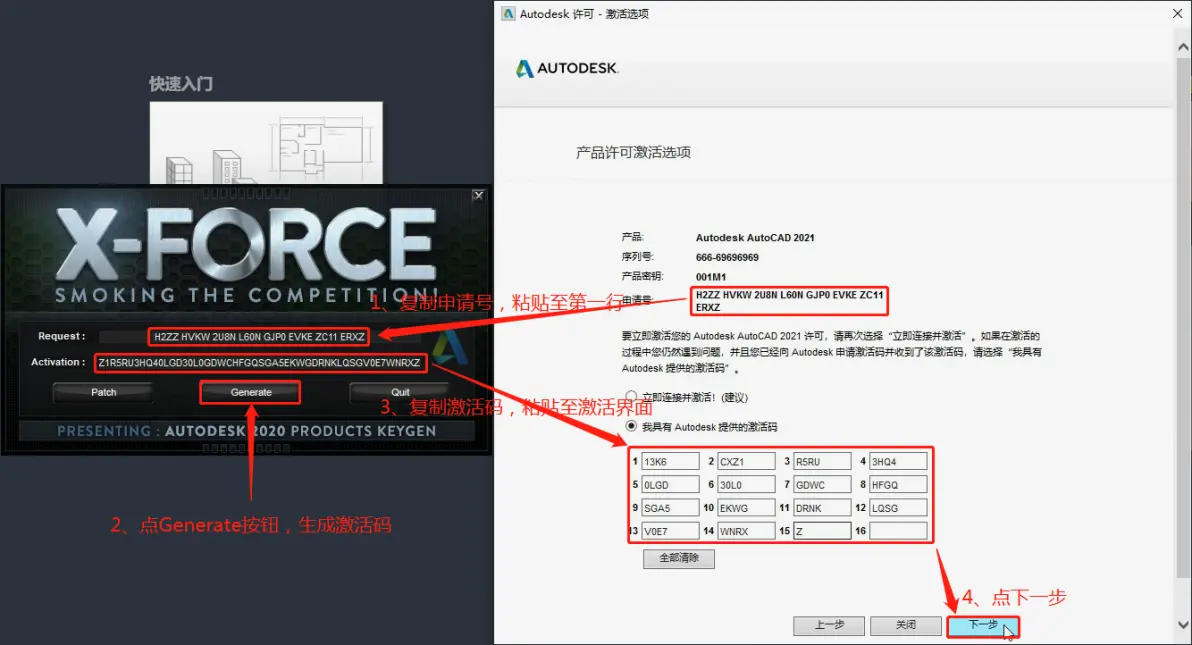Click activation code box 1 containing 13K6
The width and height of the screenshot is (1192, 645).
coord(670,462)
